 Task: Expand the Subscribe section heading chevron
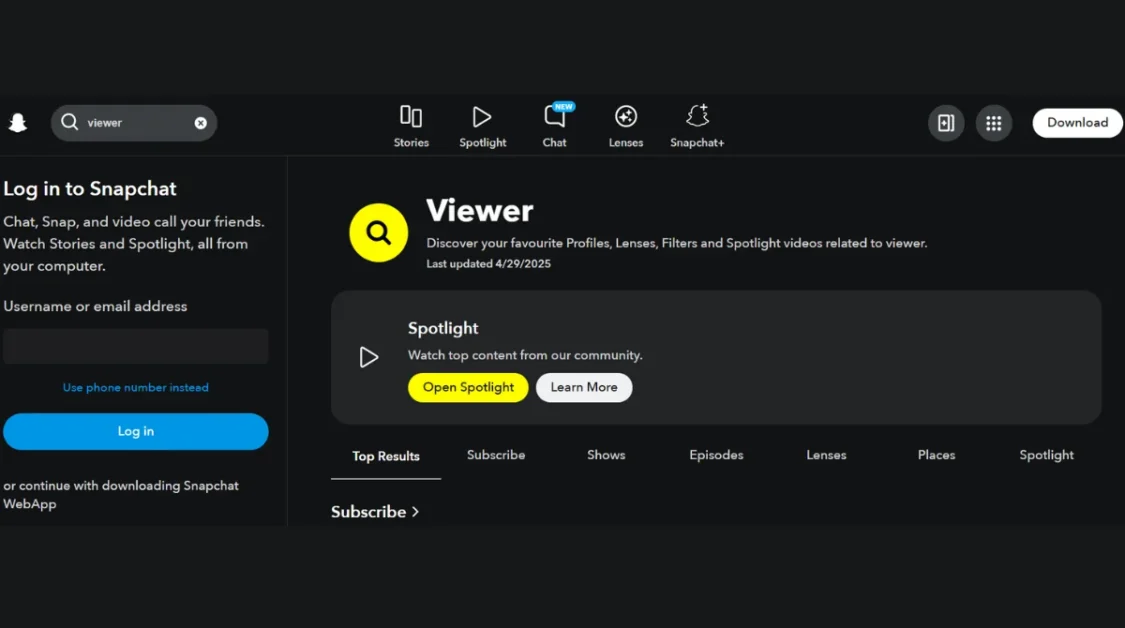[x=415, y=512]
